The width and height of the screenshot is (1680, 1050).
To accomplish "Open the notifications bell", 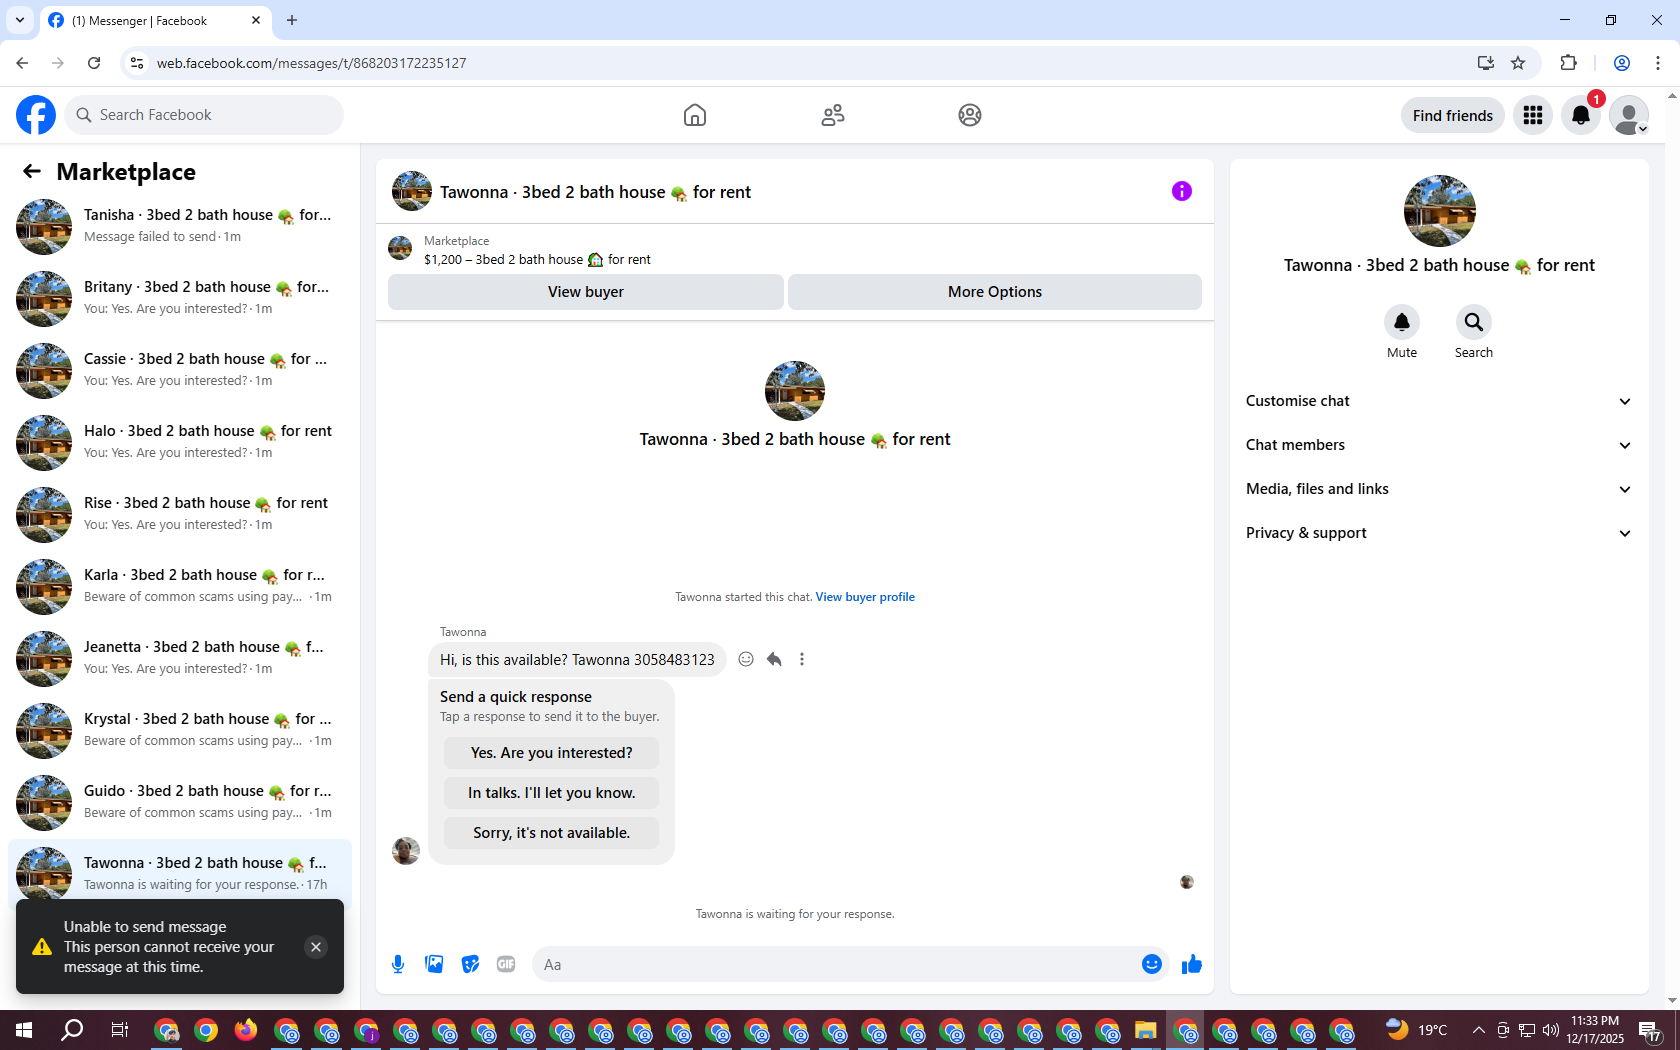I will [x=1581, y=115].
